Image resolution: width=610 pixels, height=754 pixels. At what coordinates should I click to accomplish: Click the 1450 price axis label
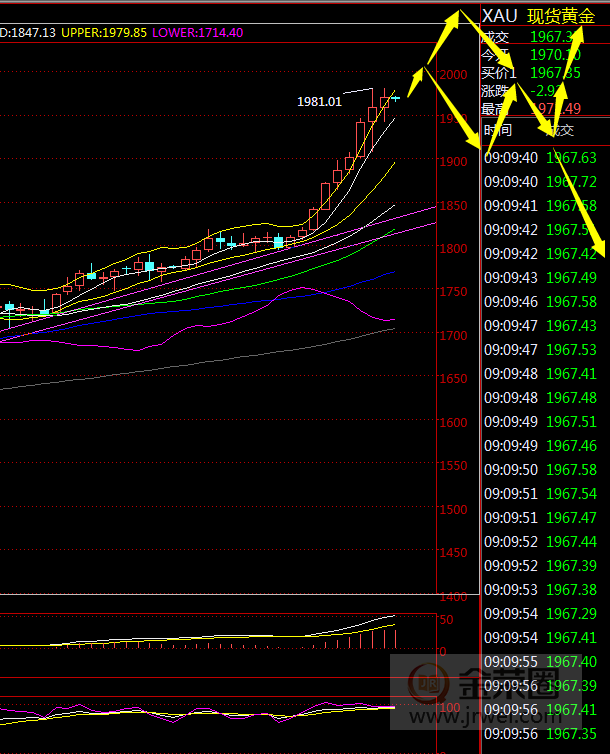[x=453, y=553]
